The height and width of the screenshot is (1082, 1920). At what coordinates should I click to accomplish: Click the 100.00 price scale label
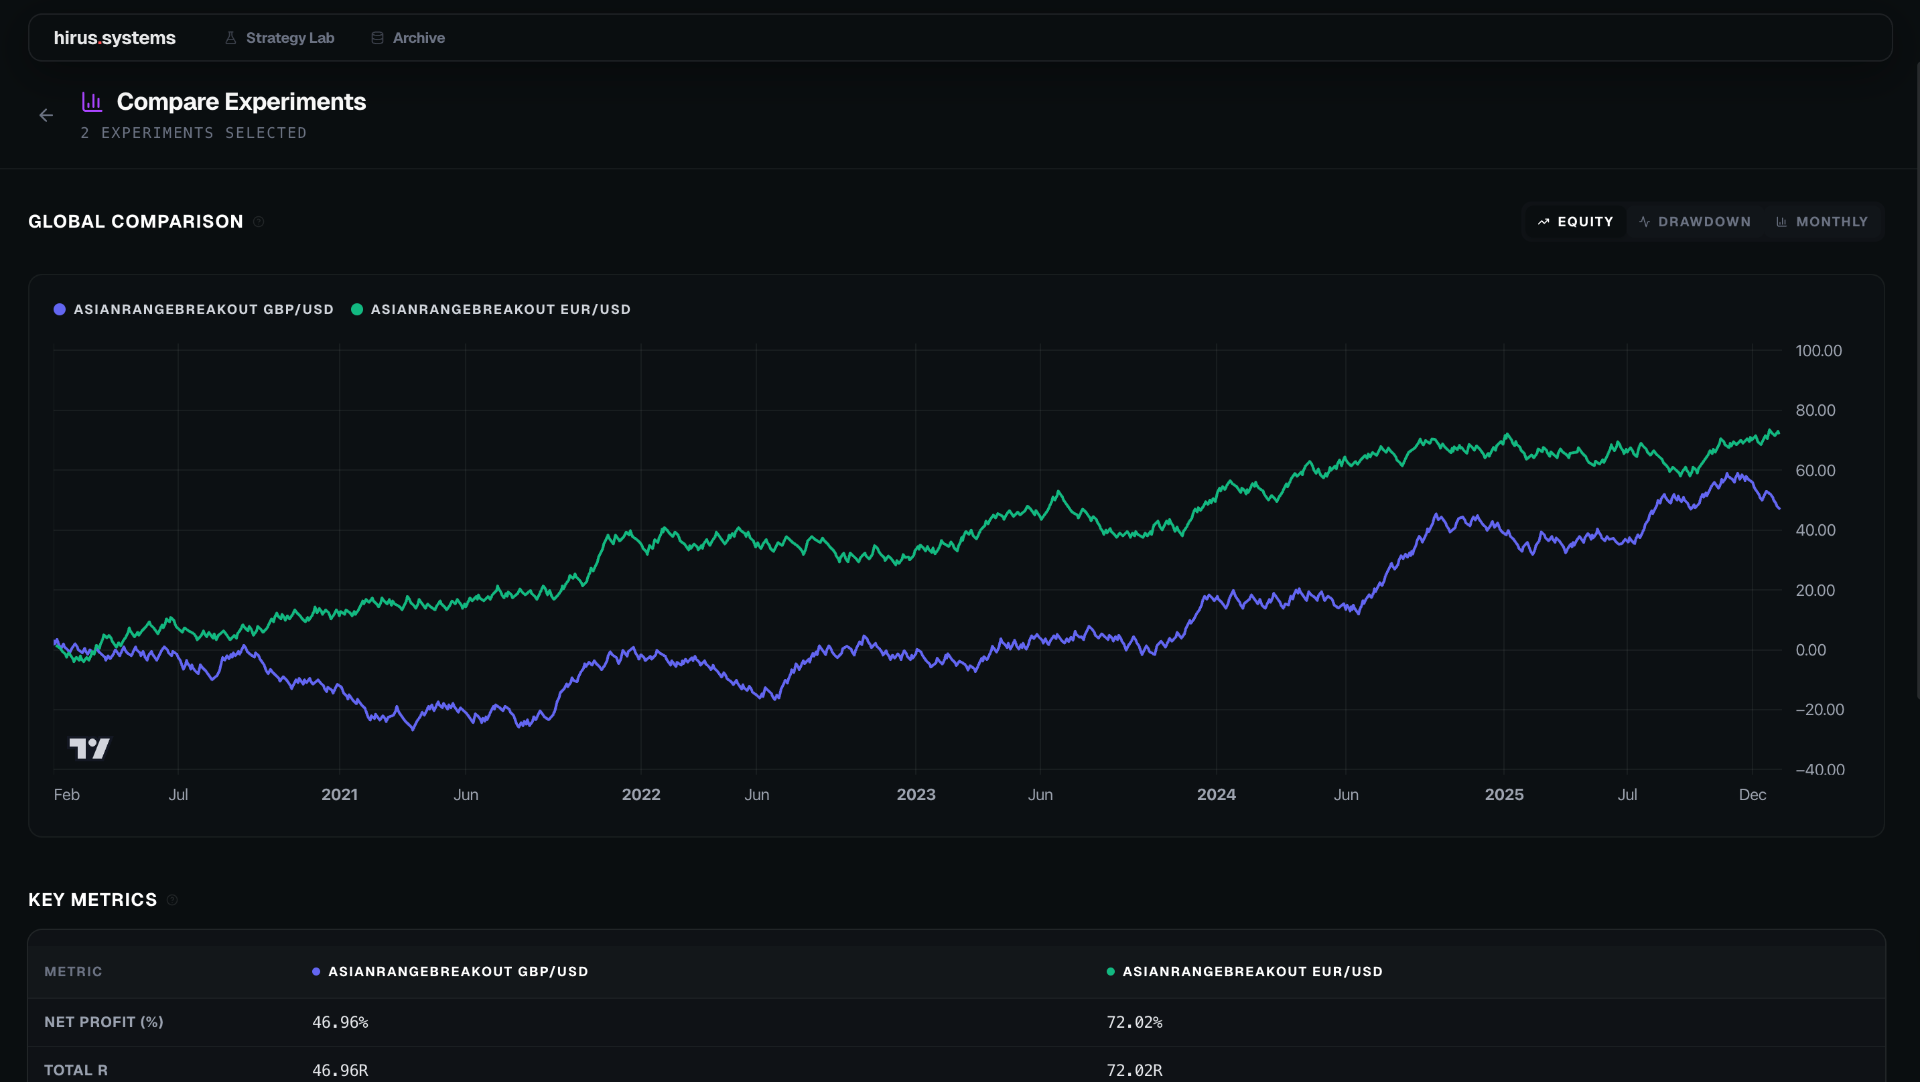(x=1818, y=351)
